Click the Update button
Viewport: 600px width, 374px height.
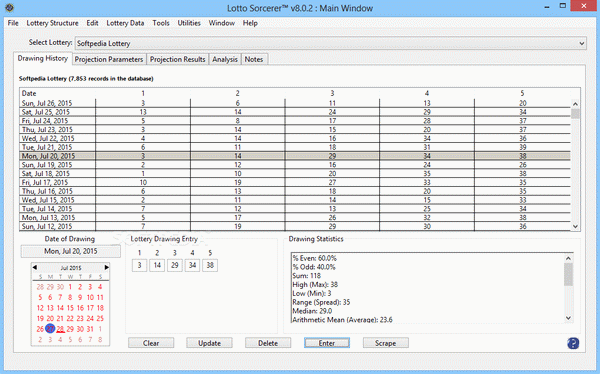point(209,343)
